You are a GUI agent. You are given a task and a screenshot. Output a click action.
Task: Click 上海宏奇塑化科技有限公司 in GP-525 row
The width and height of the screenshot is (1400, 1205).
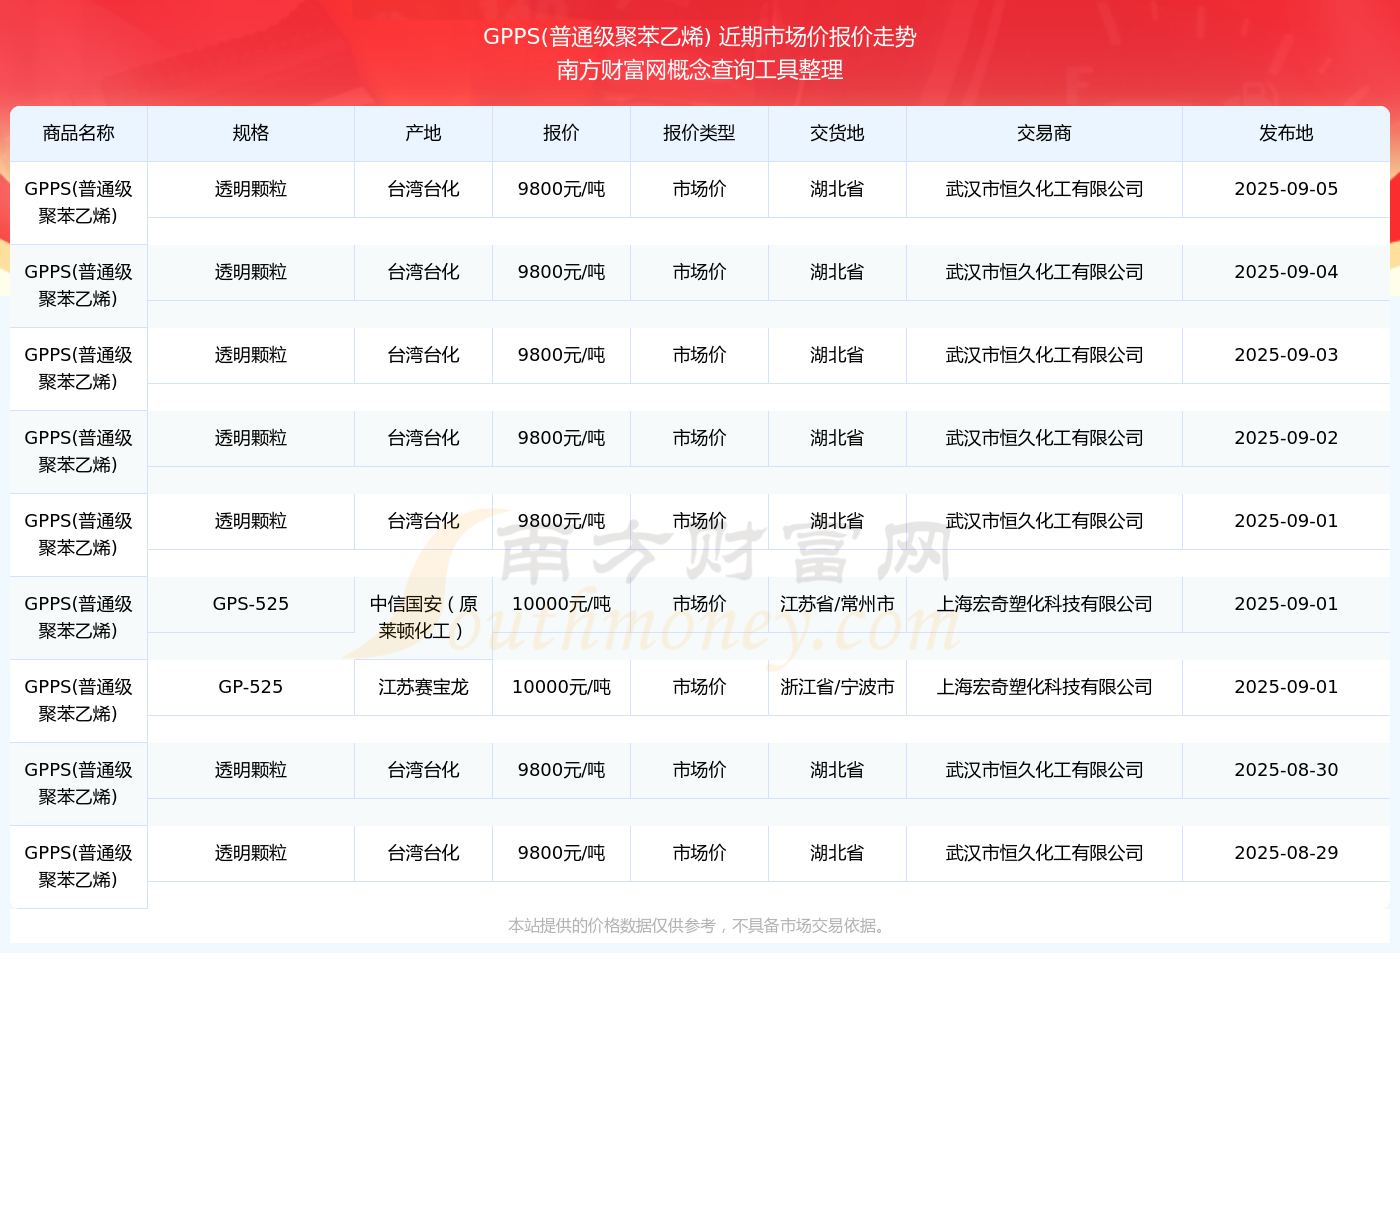(x=1044, y=687)
